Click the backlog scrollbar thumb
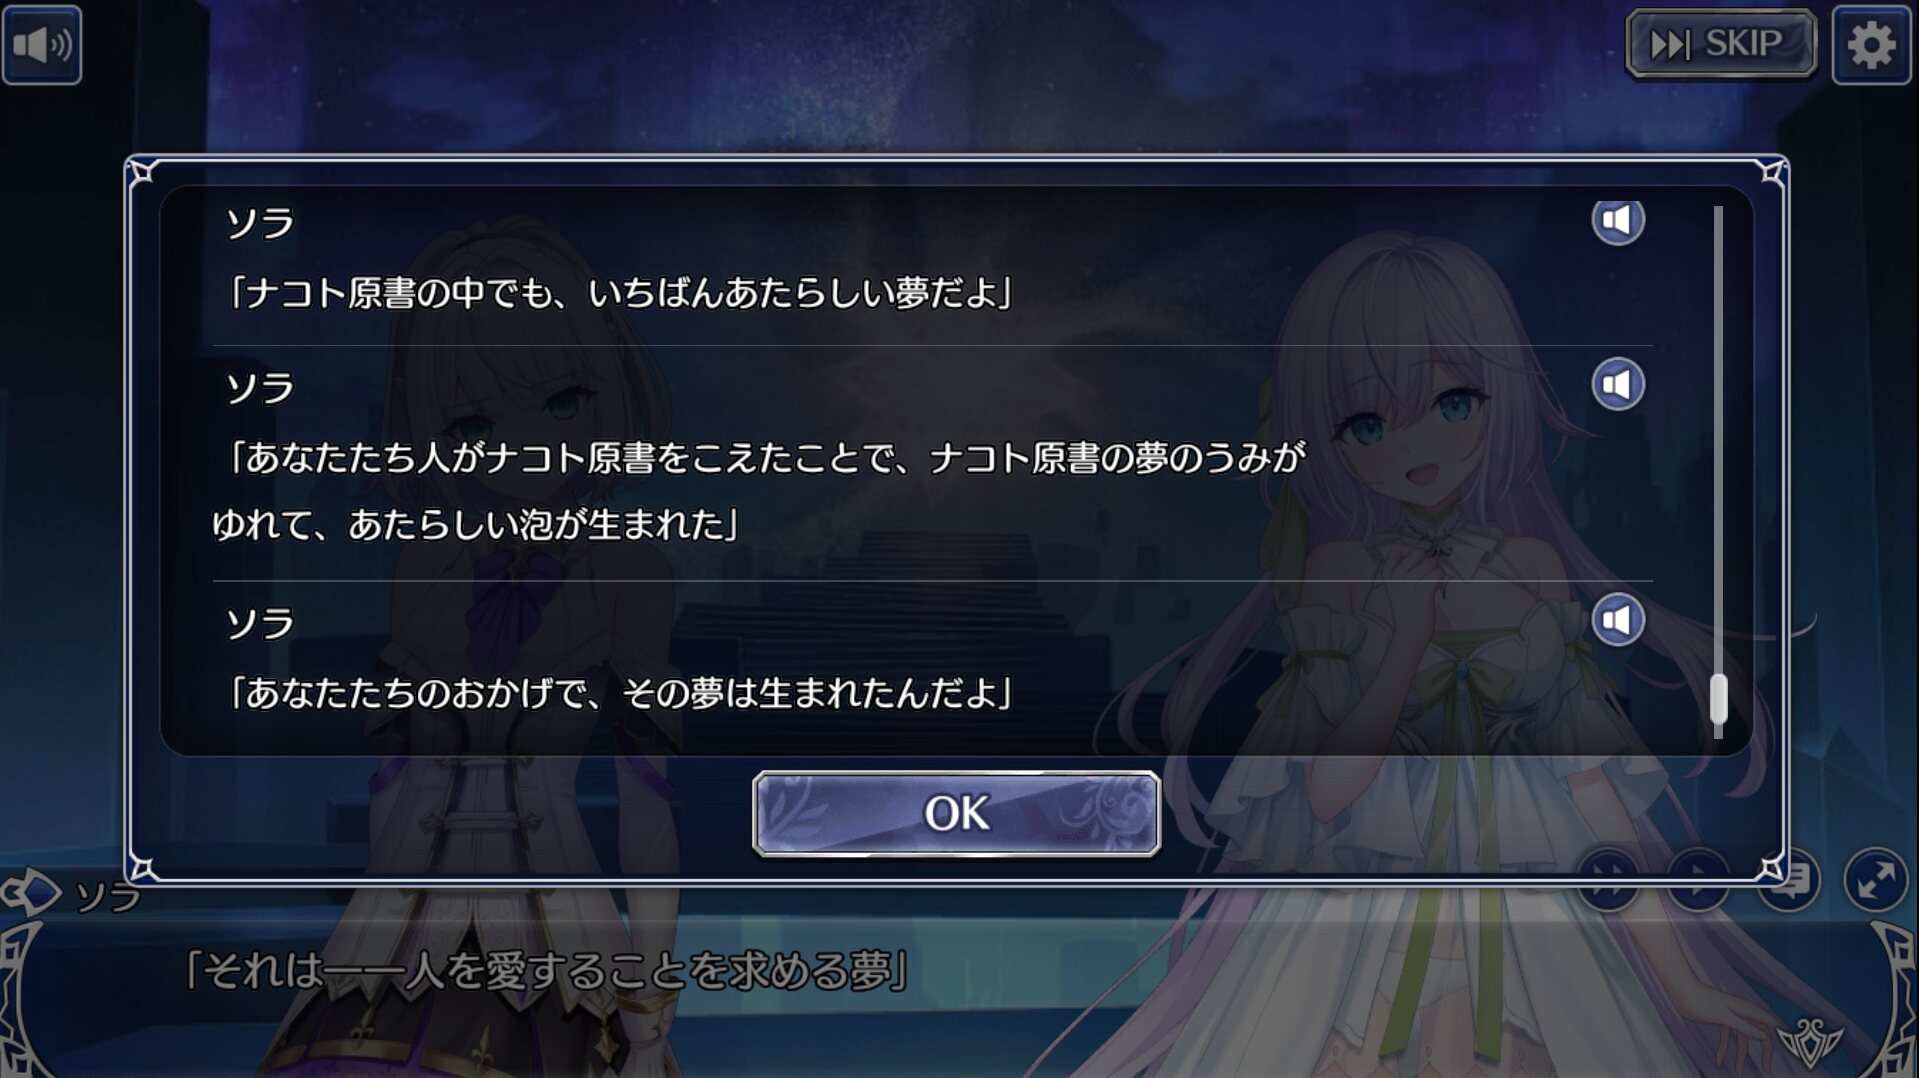1919x1078 pixels. (x=1718, y=699)
